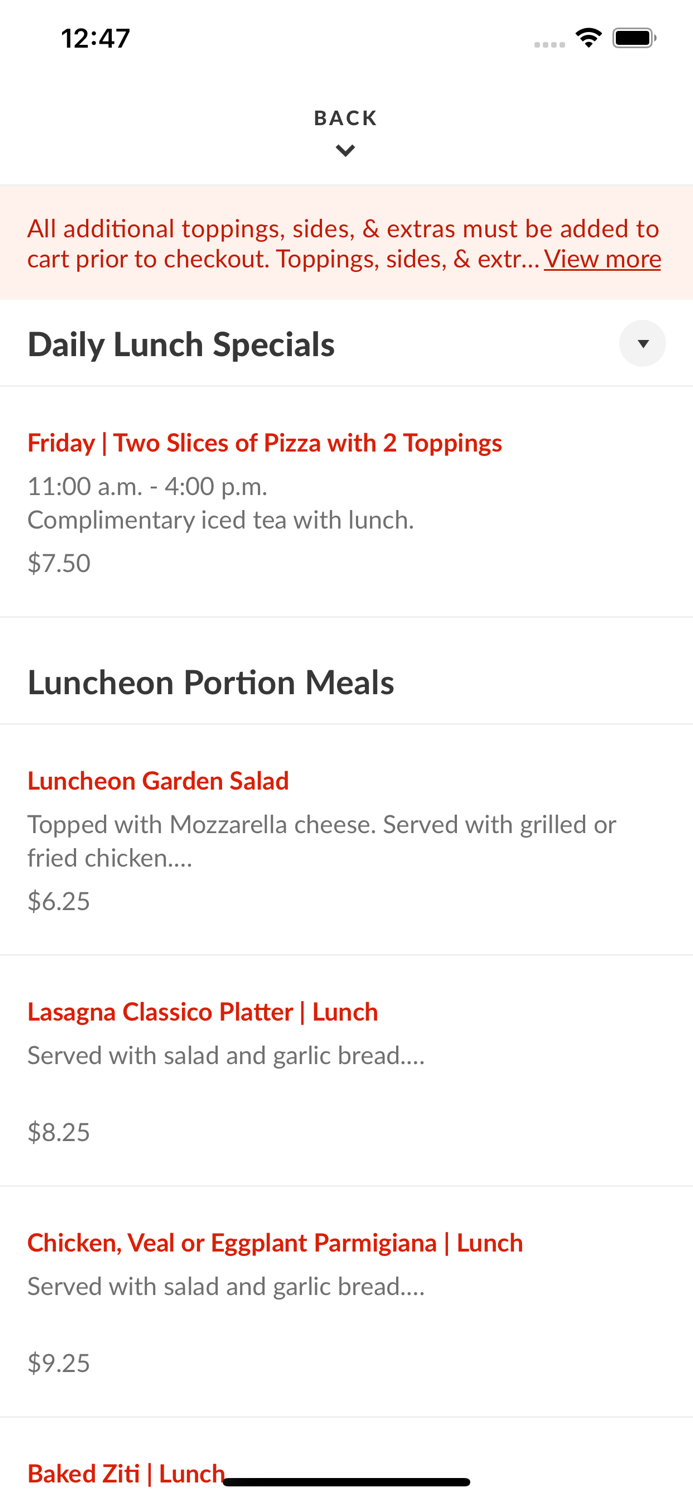Tap the circular chevron button beside Daily Lunch Specials
This screenshot has height=1500, width=693.
pos(643,343)
